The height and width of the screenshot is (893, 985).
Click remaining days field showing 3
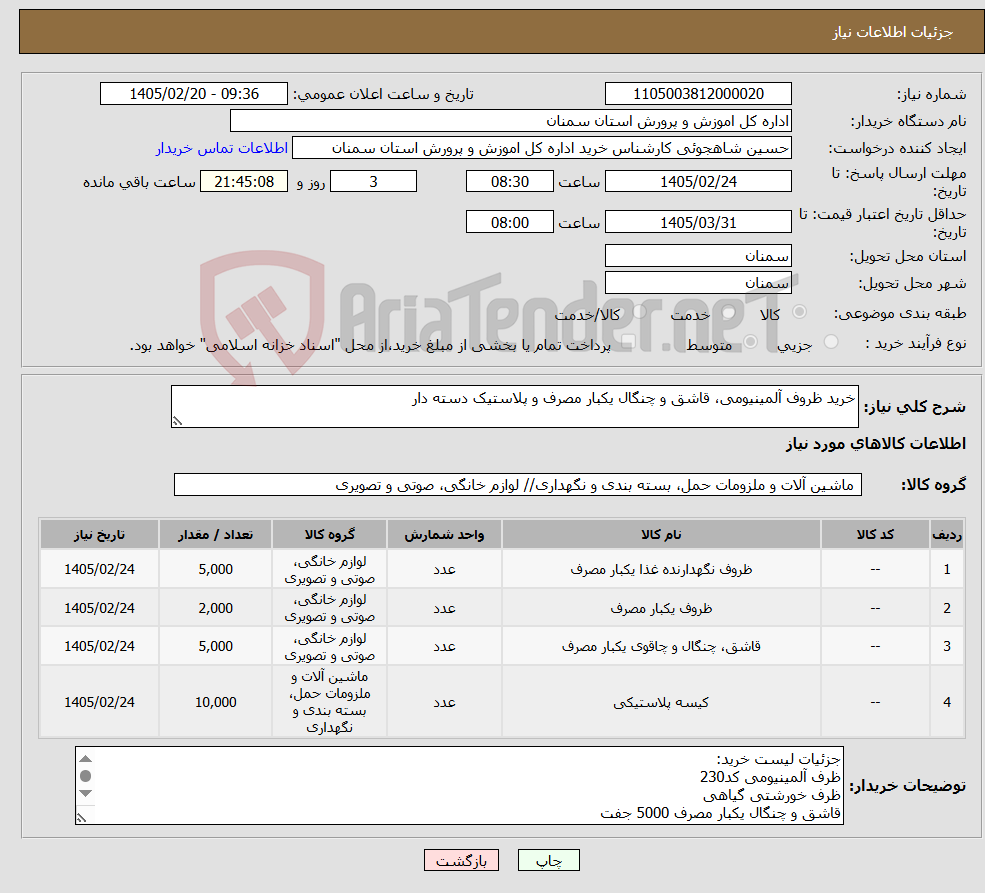pos(373,182)
